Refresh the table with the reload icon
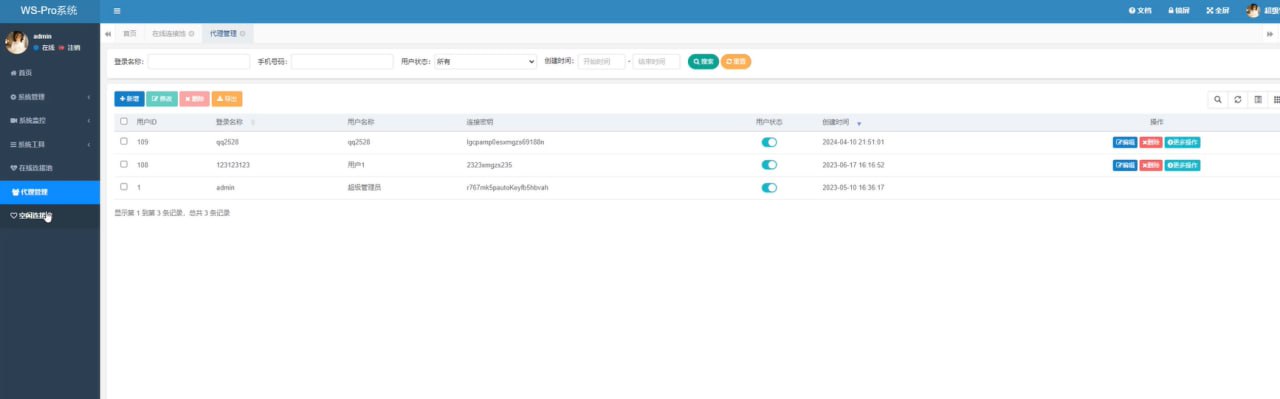The width and height of the screenshot is (1280, 399). [x=1237, y=99]
